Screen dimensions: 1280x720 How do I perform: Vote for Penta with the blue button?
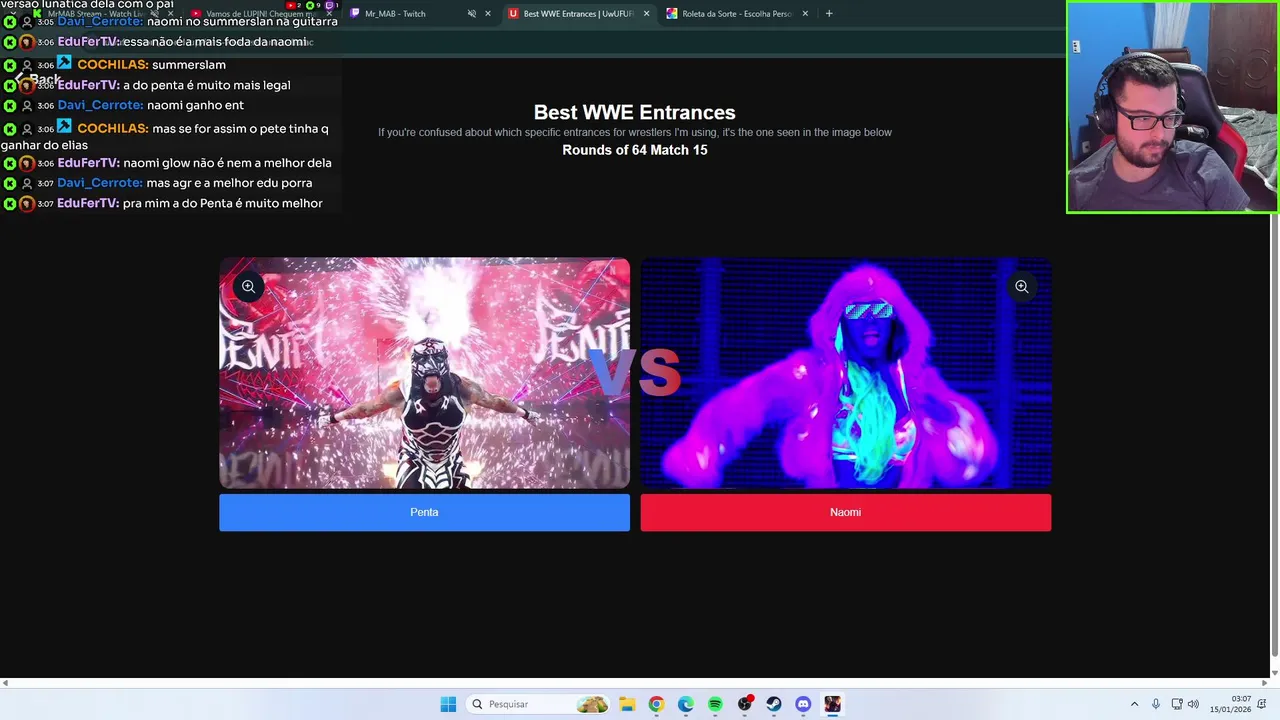click(x=424, y=512)
